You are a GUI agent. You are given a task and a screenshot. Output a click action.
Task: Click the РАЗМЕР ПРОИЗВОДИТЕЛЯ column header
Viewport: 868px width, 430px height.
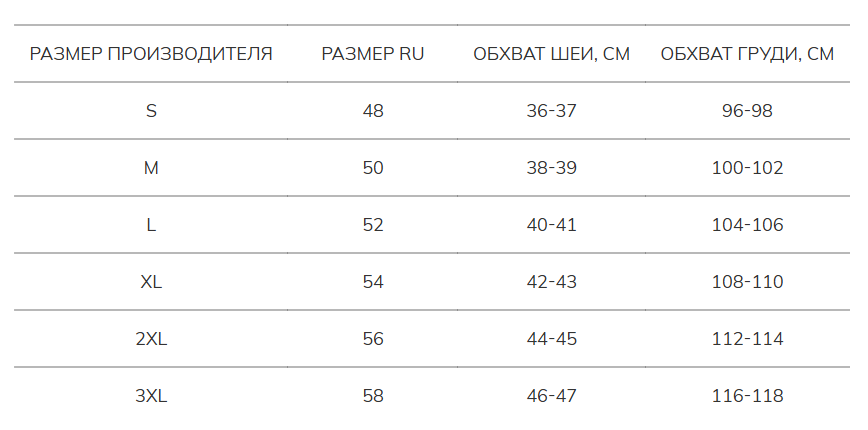pyautogui.click(x=151, y=54)
